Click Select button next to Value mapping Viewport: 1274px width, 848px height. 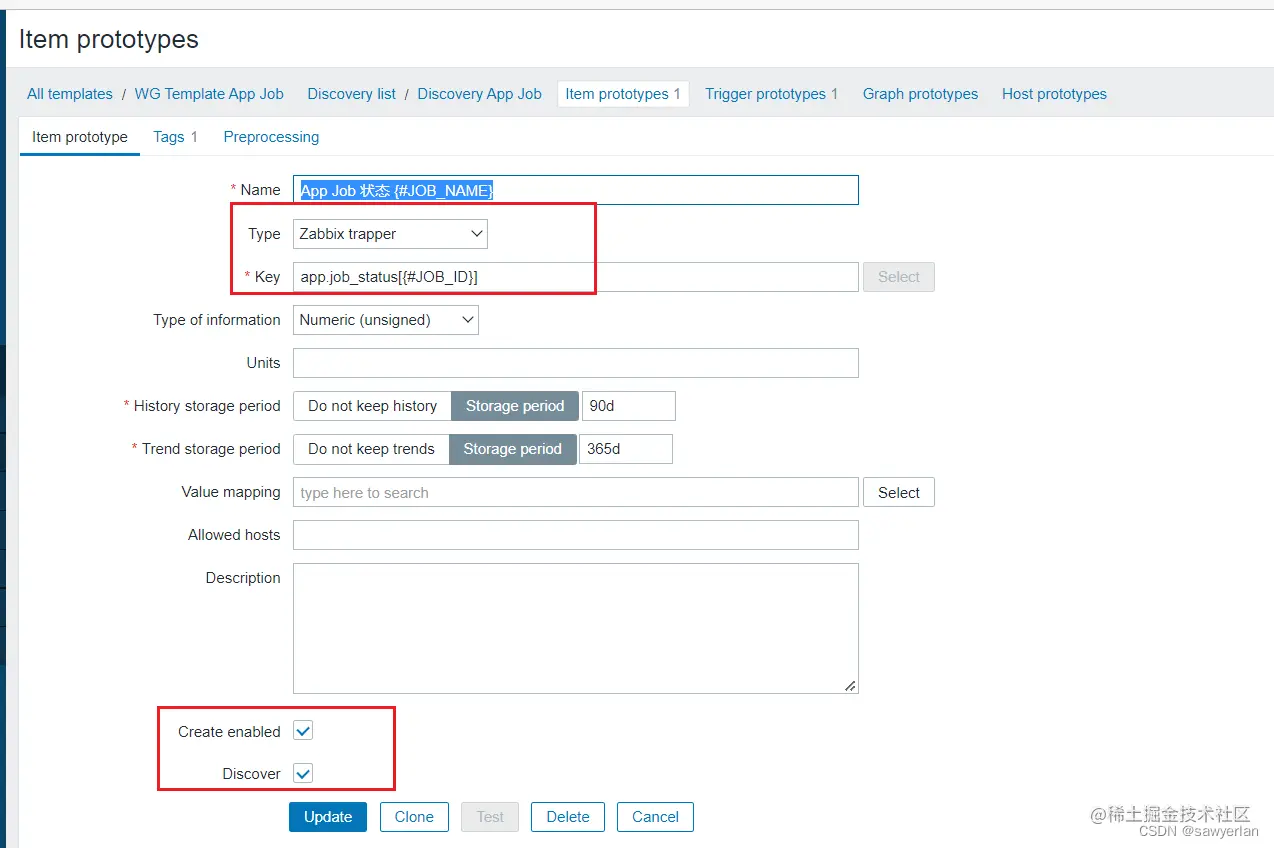(x=899, y=492)
